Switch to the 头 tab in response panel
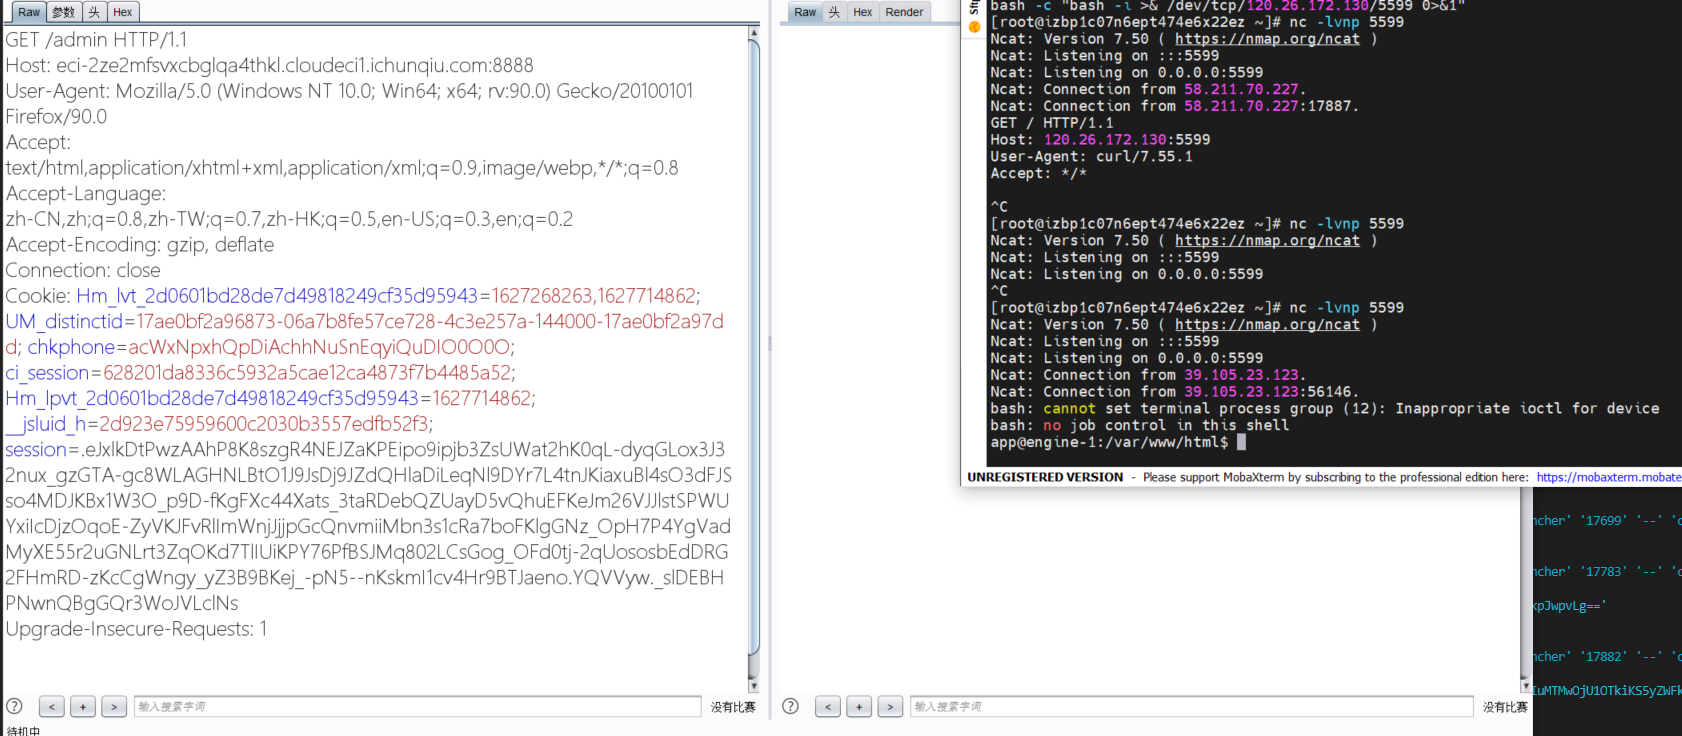This screenshot has height=736, width=1682. pos(835,12)
